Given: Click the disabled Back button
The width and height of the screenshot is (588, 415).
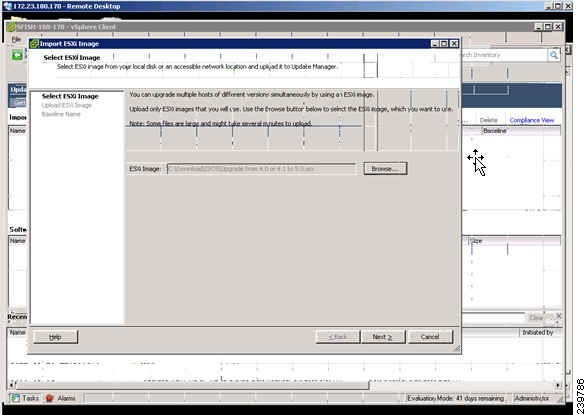Looking at the screenshot, I should pos(338,337).
